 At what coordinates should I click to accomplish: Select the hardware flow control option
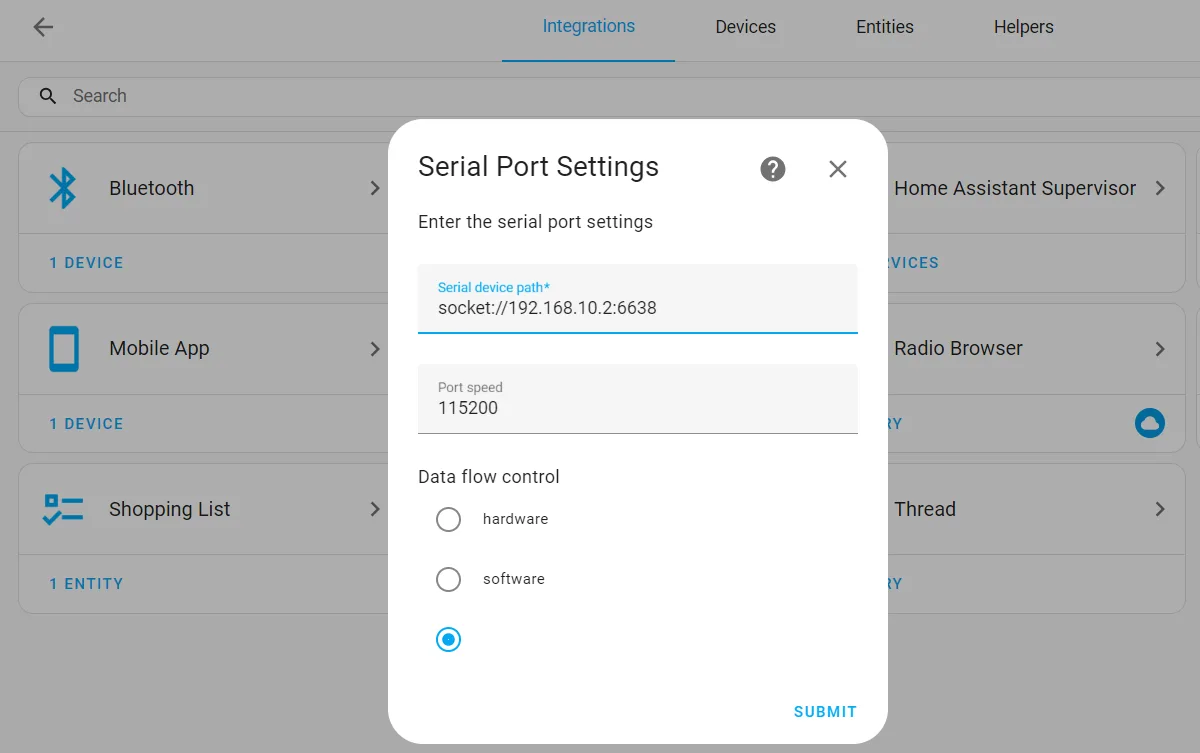coord(448,519)
